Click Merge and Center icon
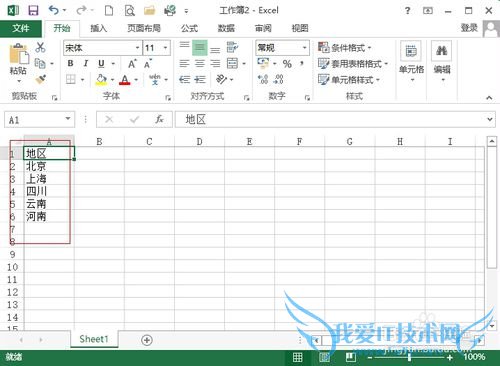 click(x=232, y=63)
